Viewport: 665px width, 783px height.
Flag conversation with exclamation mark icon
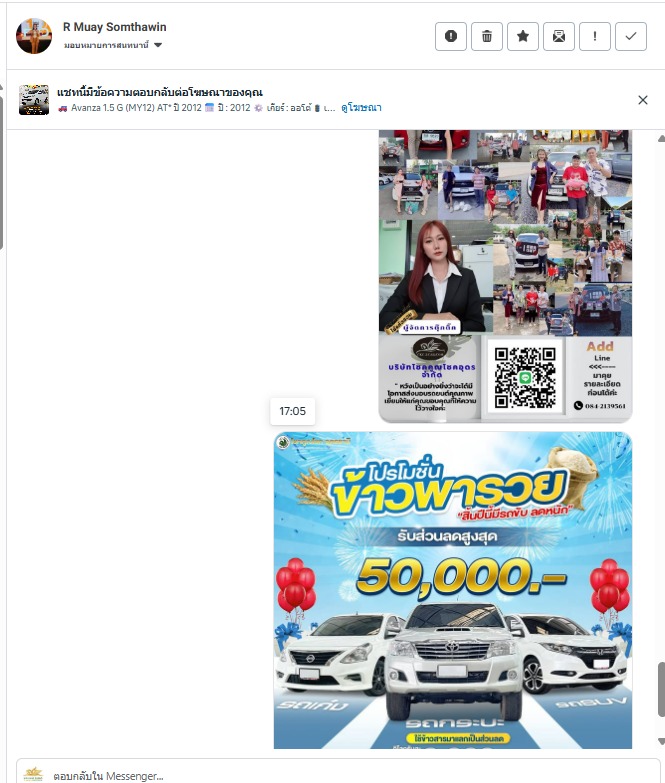pos(595,36)
